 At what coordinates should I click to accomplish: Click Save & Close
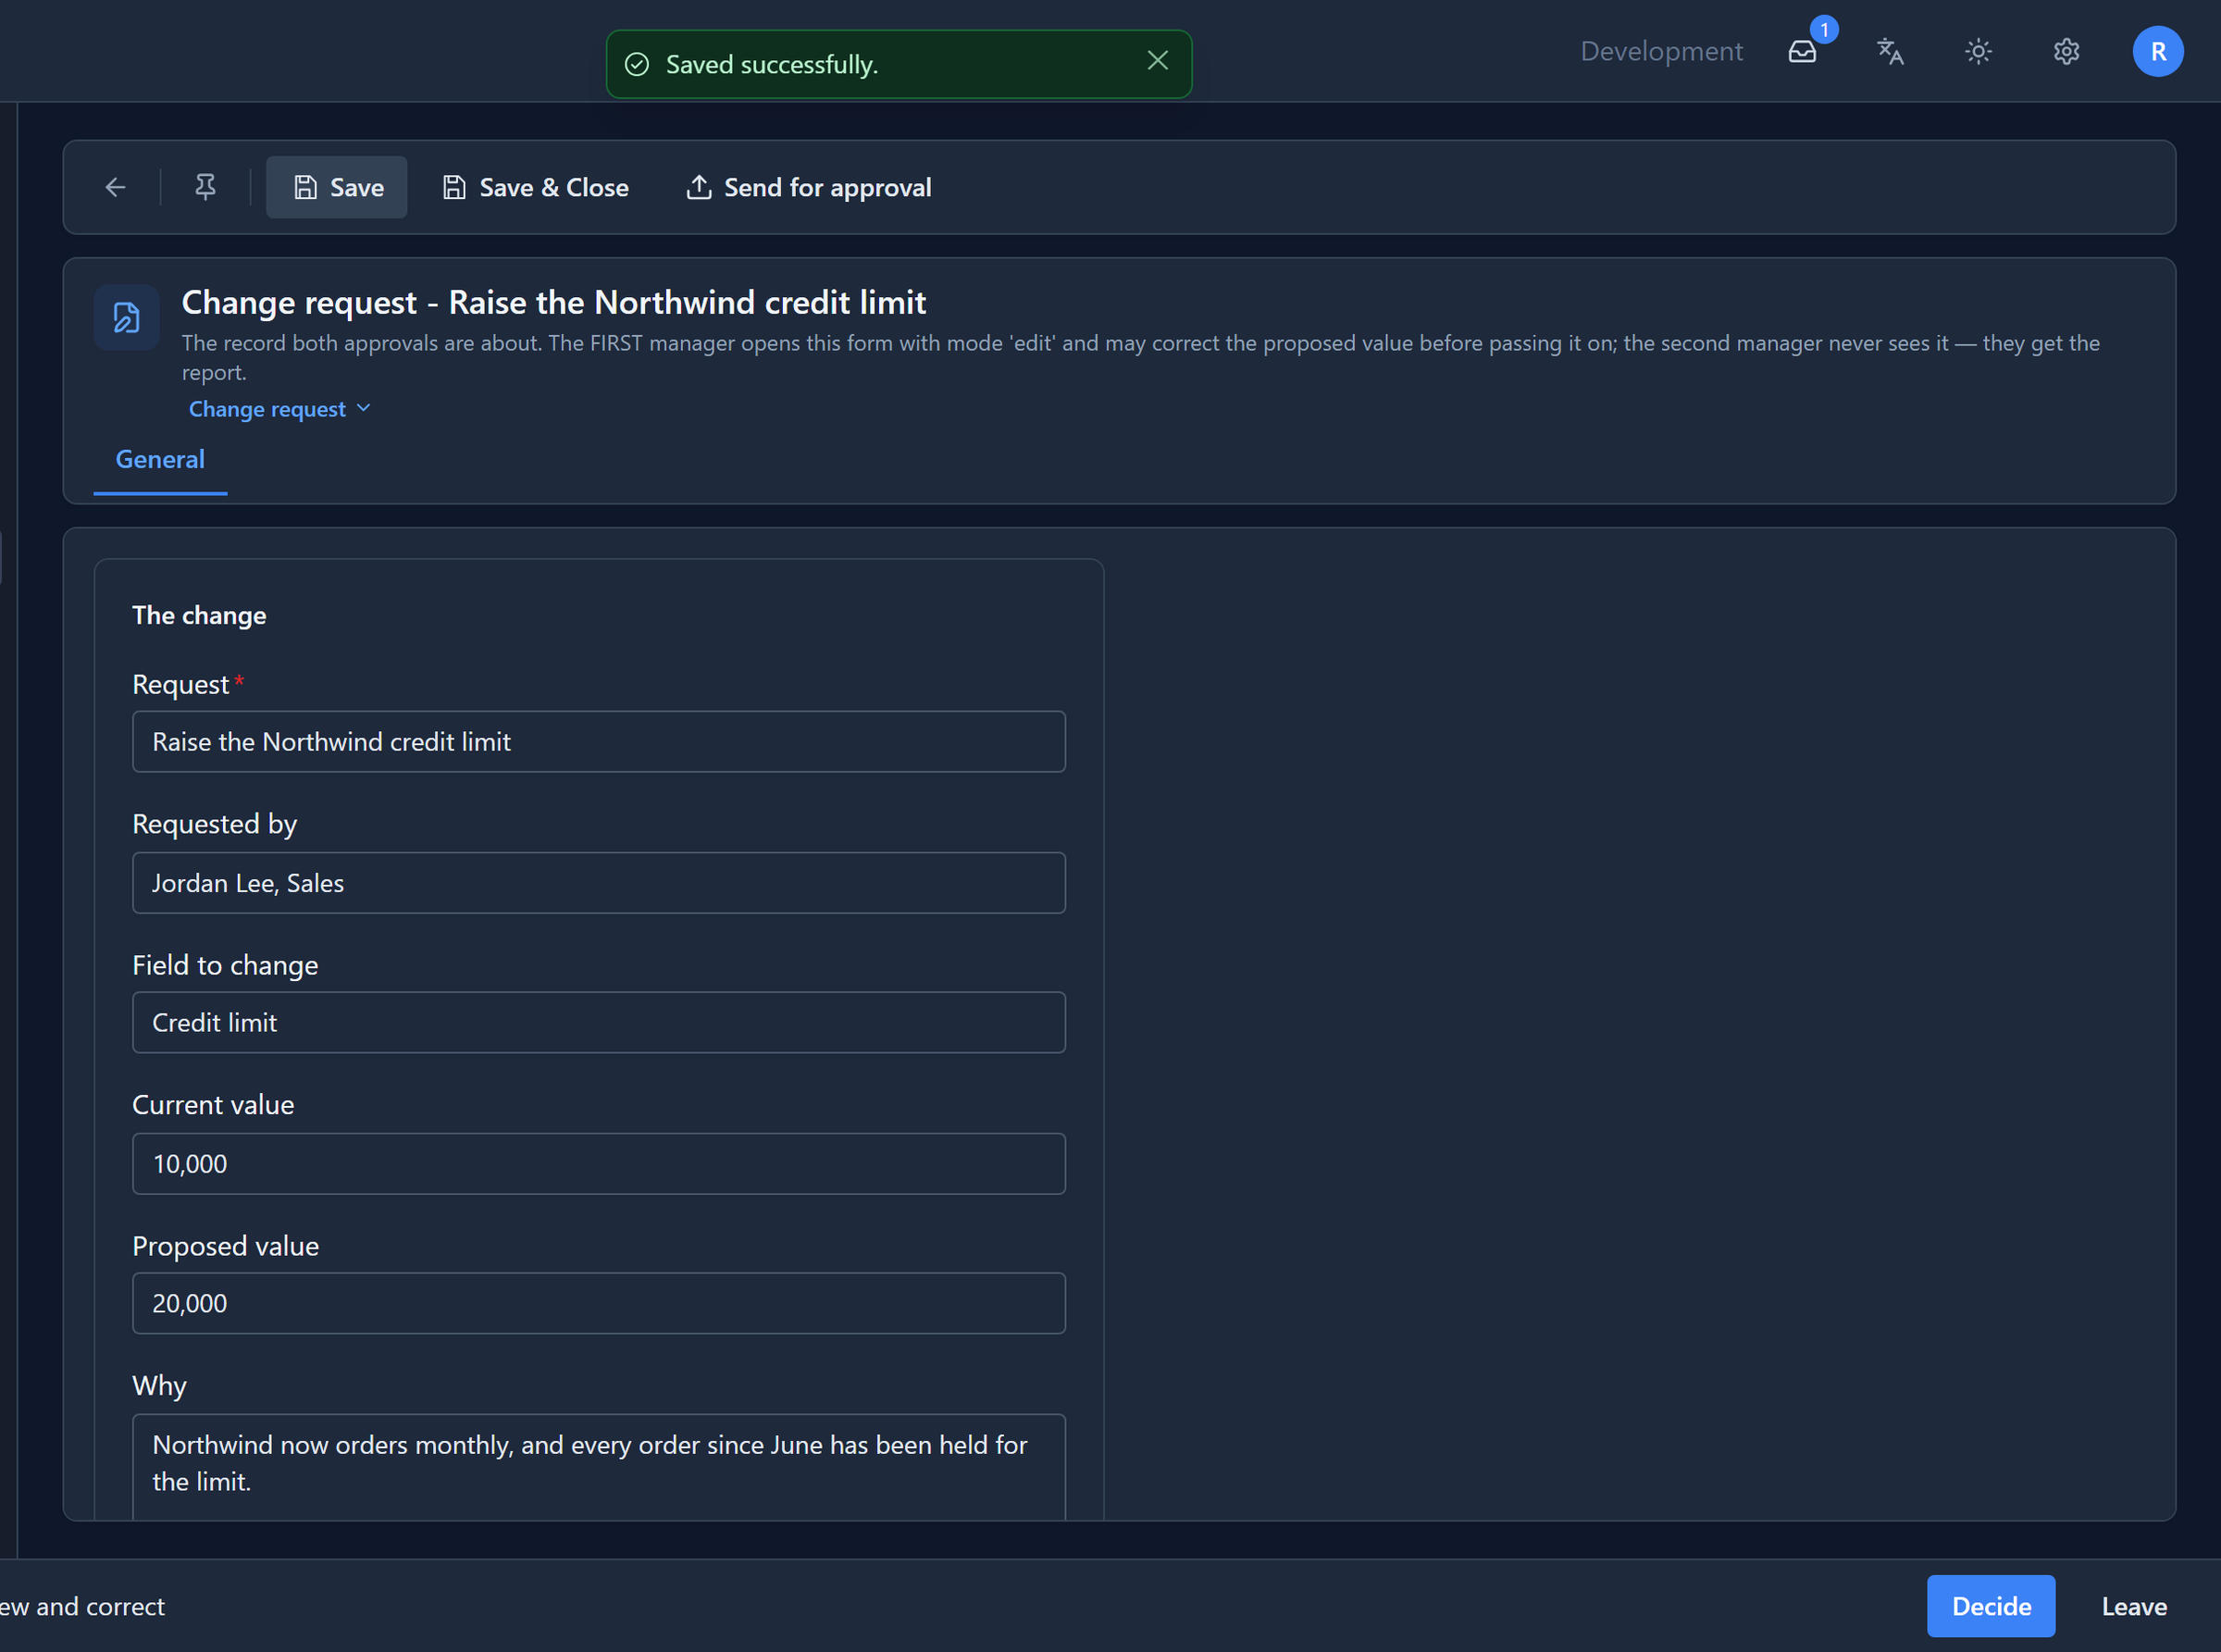pos(536,187)
